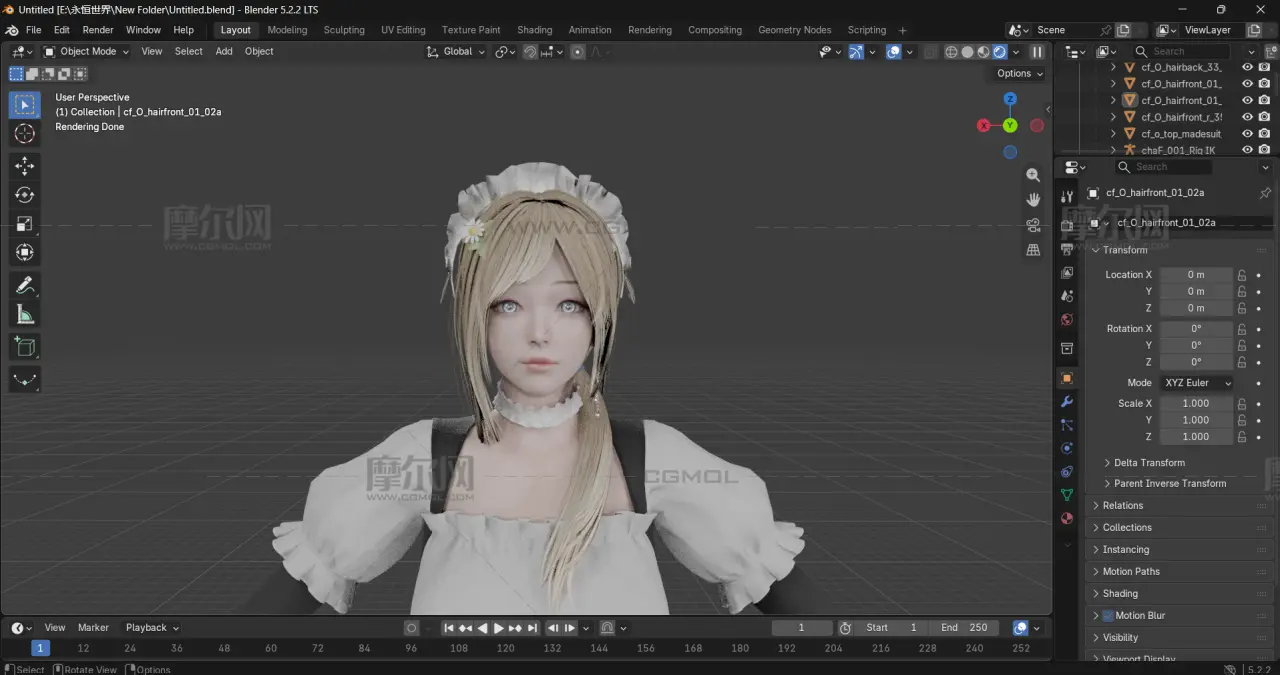Click the End frame field showing 250
This screenshot has width=1280, height=675.
[x=963, y=628]
